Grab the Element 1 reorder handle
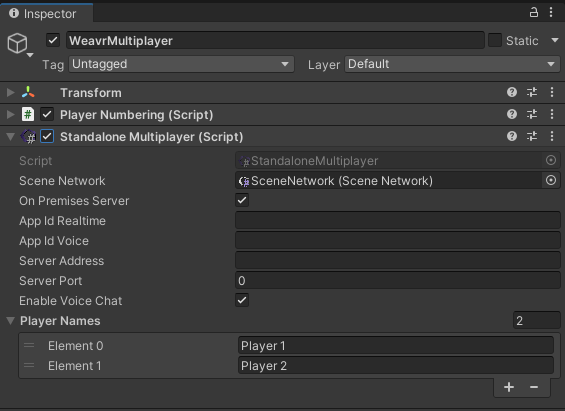This screenshot has width=565, height=411. pyautogui.click(x=29, y=366)
